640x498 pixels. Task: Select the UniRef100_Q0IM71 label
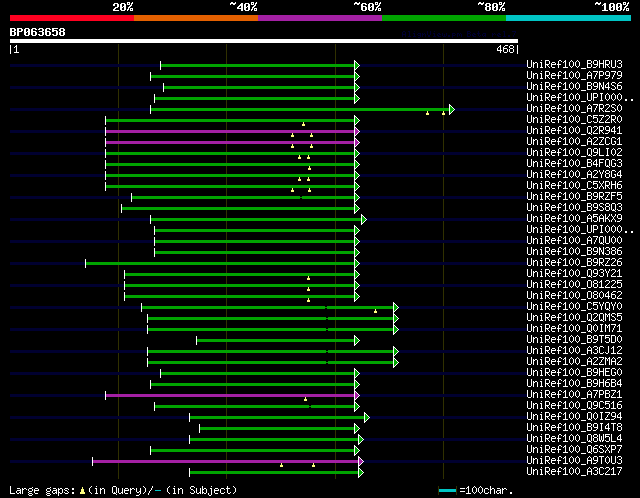(574, 329)
